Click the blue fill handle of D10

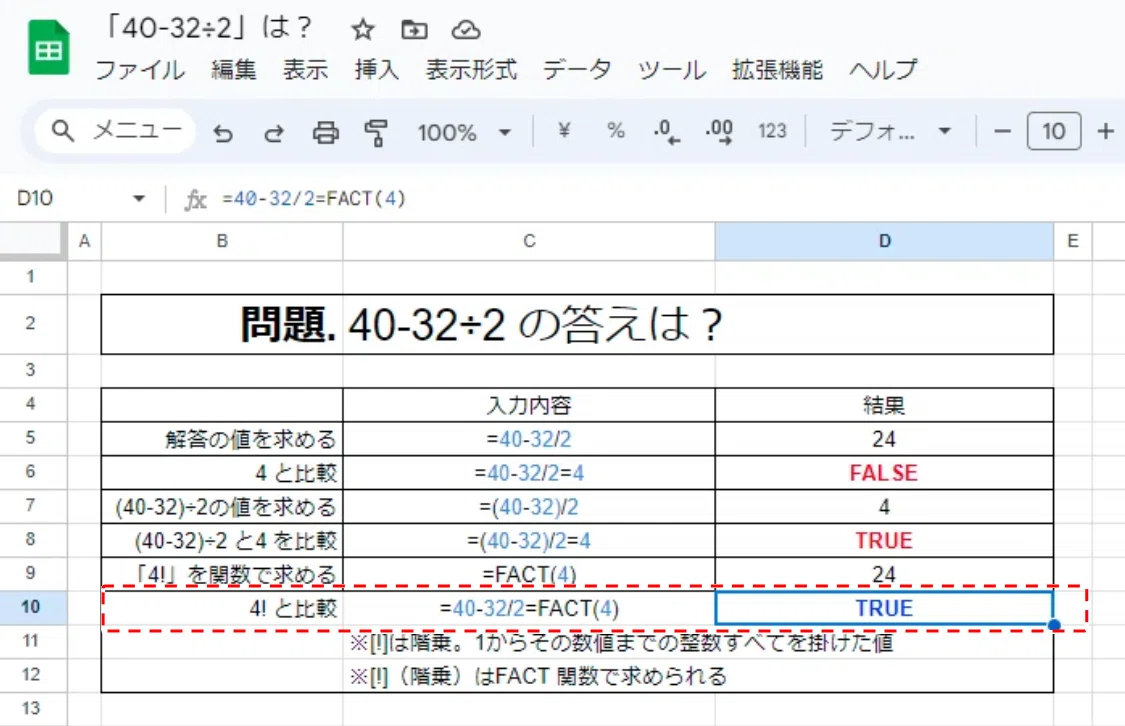pyautogui.click(x=1054, y=625)
